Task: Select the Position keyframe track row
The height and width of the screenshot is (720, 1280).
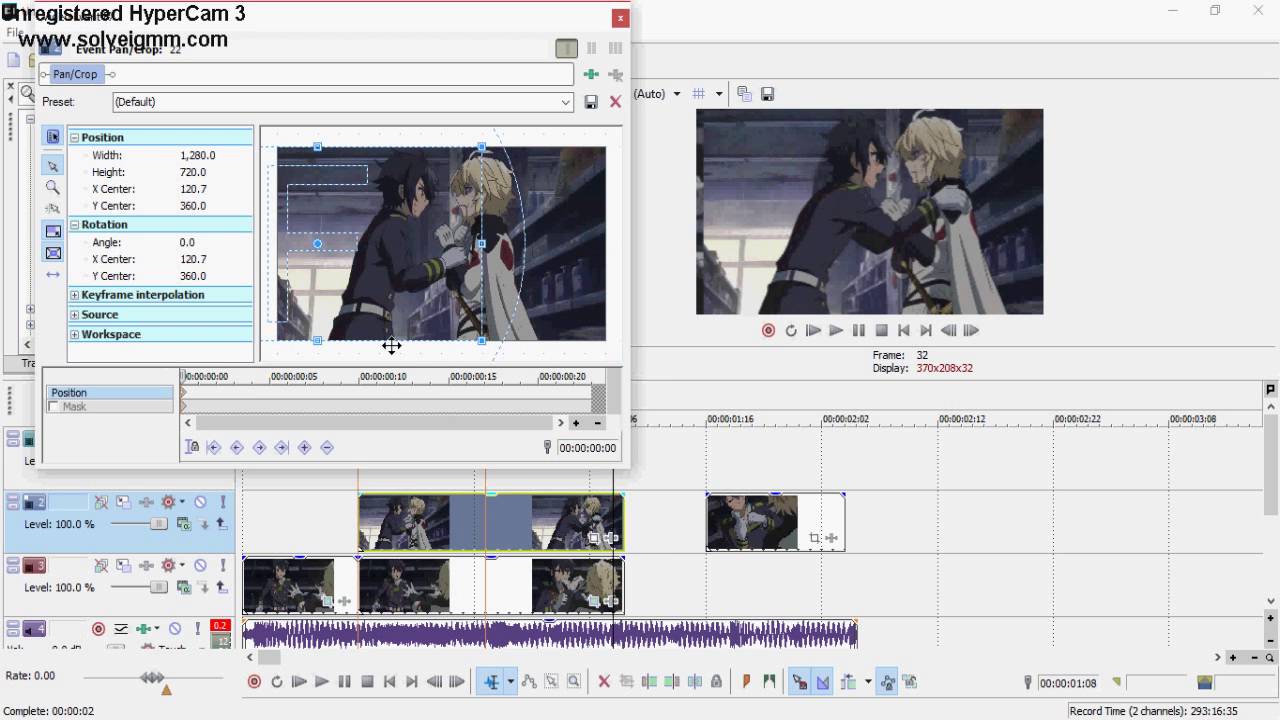Action: point(110,393)
